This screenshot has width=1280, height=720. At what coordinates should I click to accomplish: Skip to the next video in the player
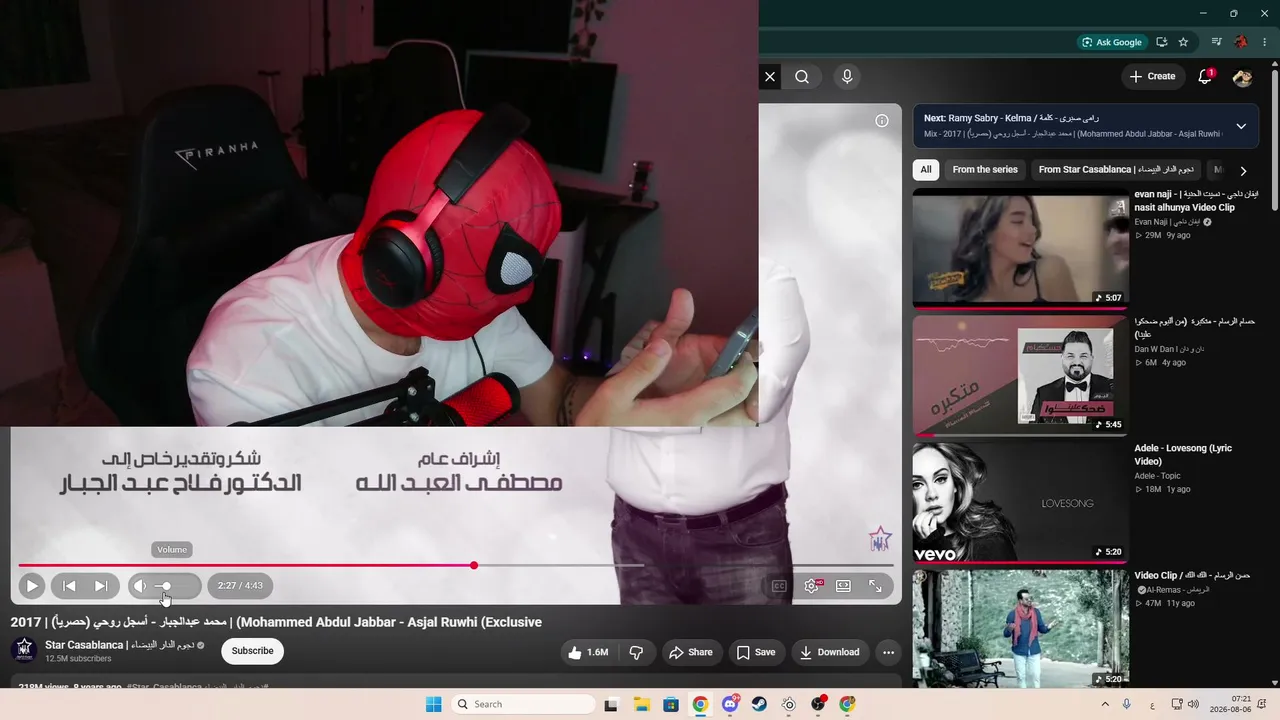(x=101, y=586)
